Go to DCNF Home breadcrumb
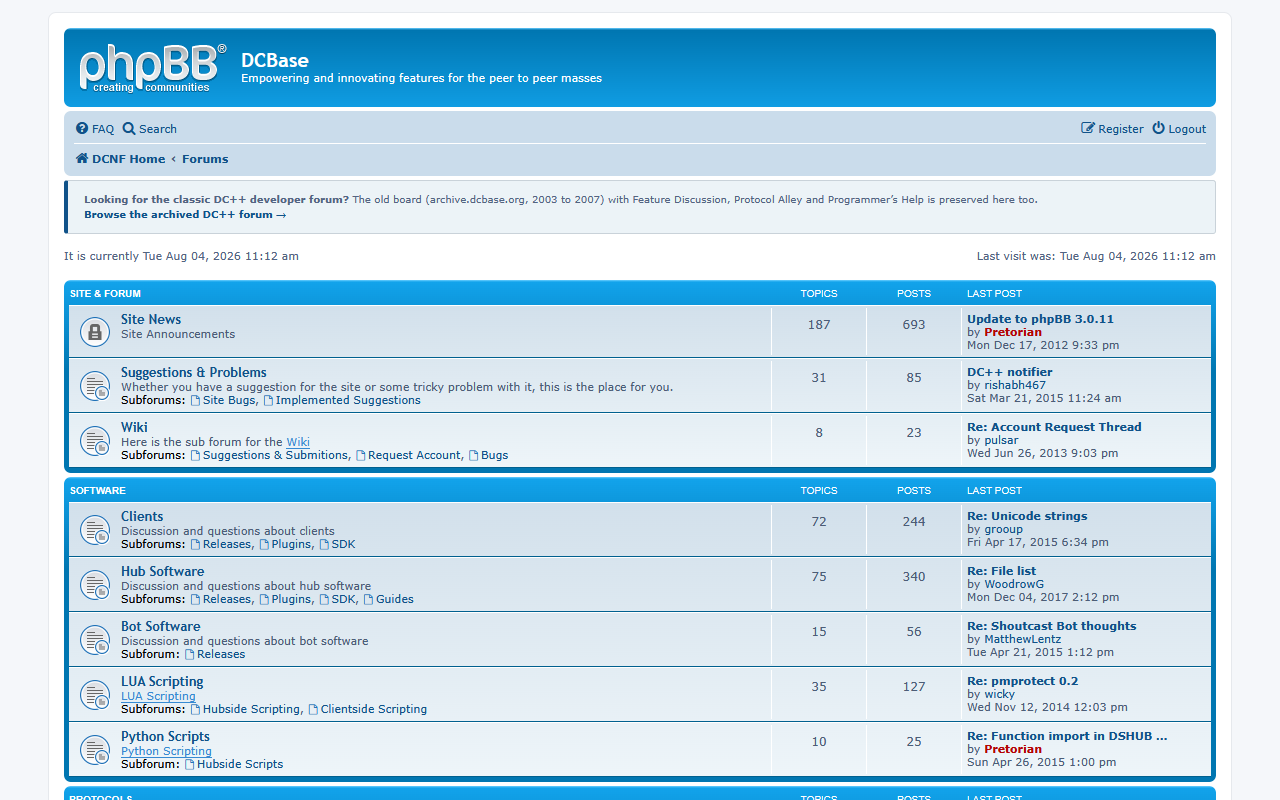The image size is (1280, 800). tap(120, 159)
